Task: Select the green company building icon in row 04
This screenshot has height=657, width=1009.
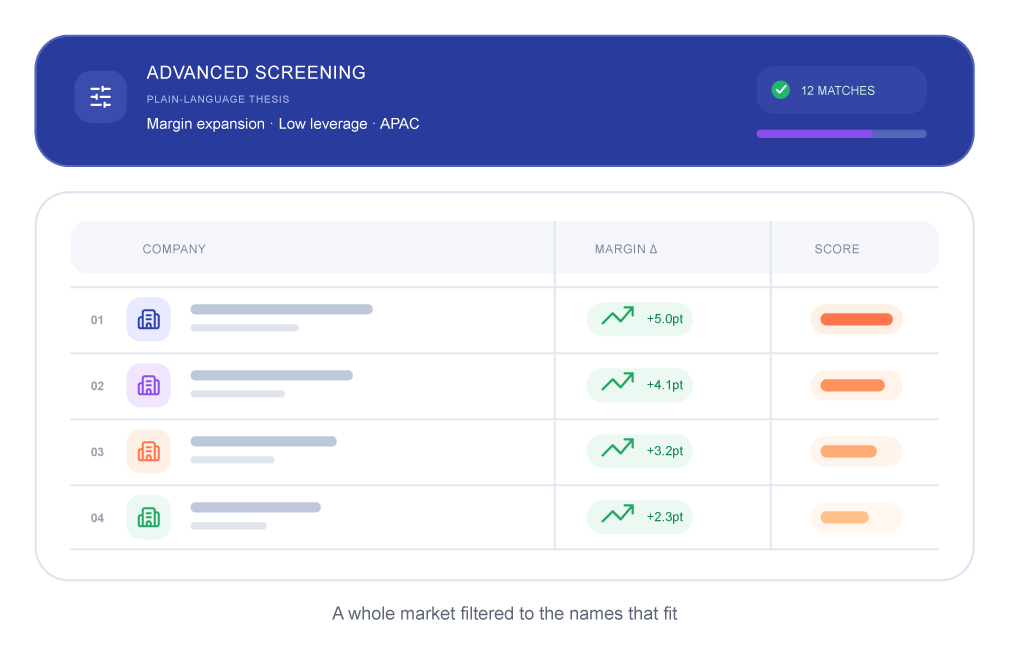Action: pyautogui.click(x=149, y=517)
